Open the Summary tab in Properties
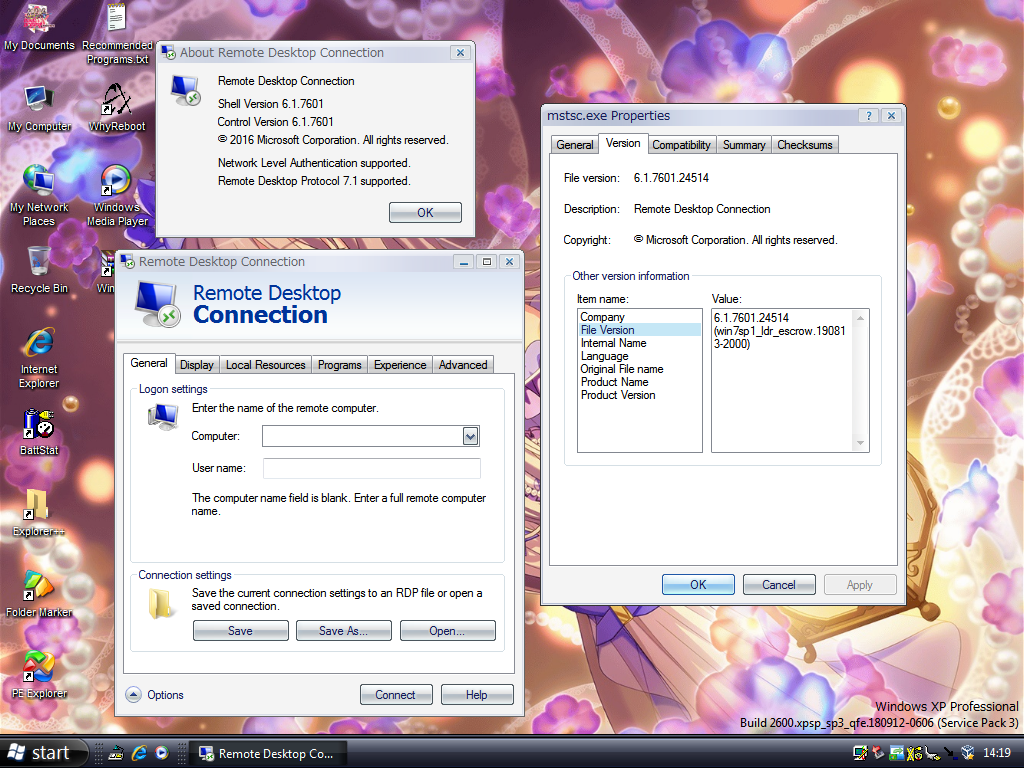1024x768 pixels. 744,144
